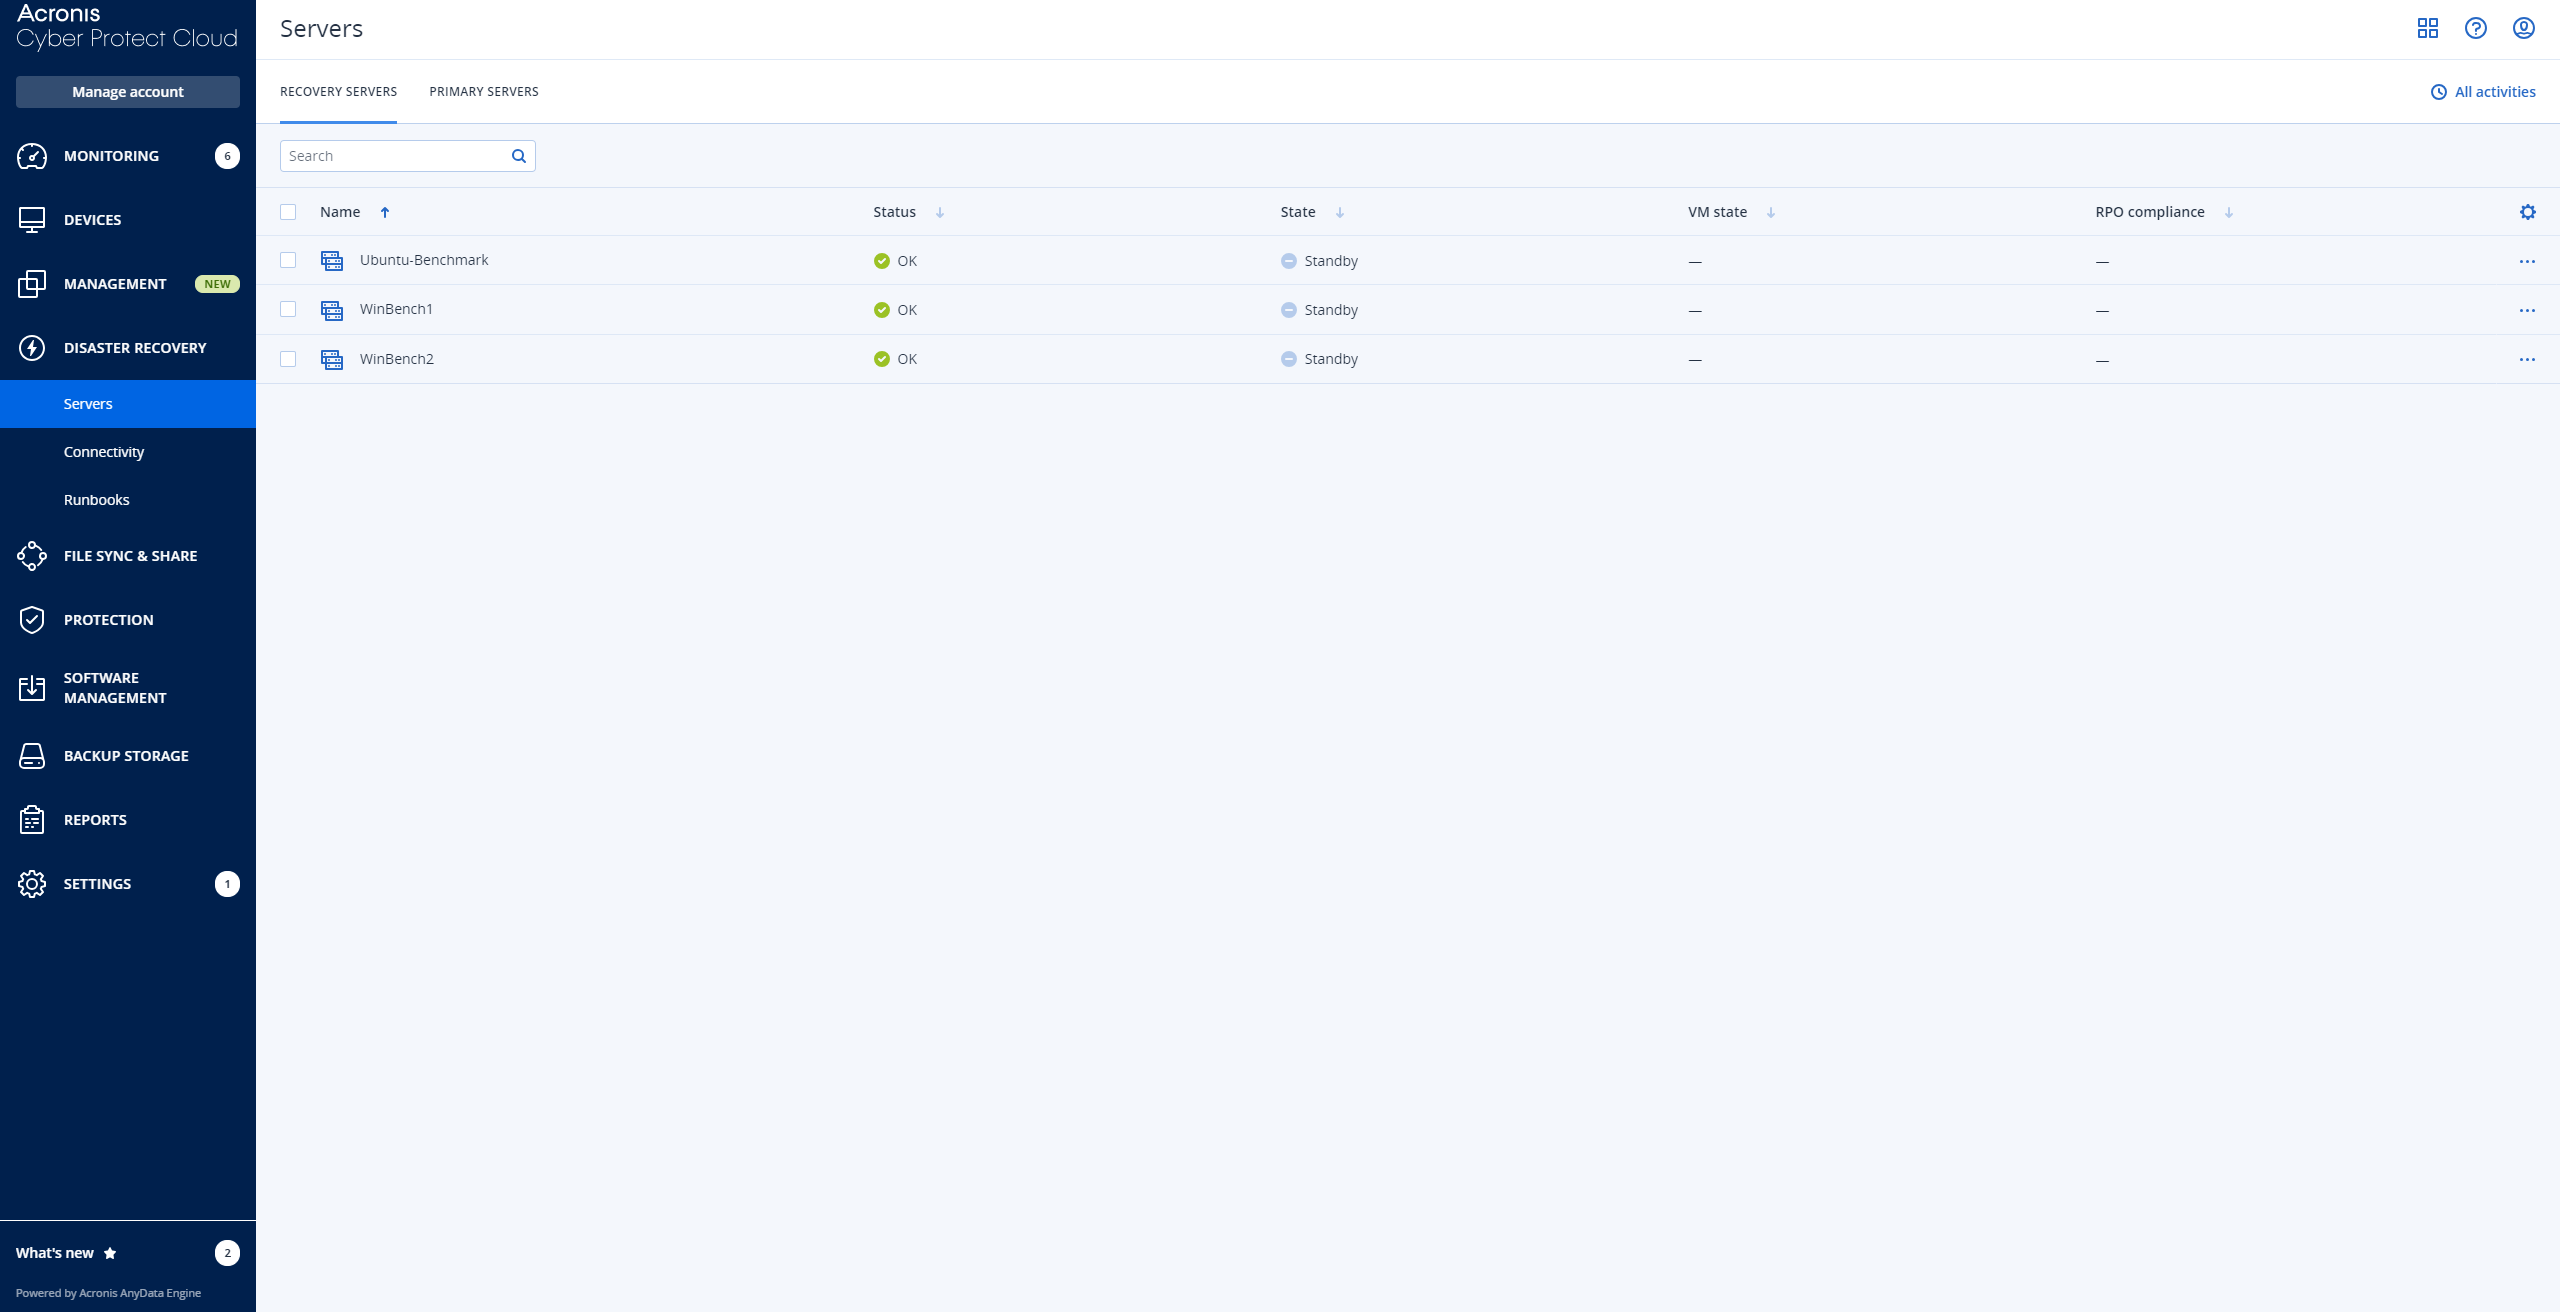Image resolution: width=2560 pixels, height=1312 pixels.
Task: Click the All activities clock icon
Action: click(x=2438, y=92)
